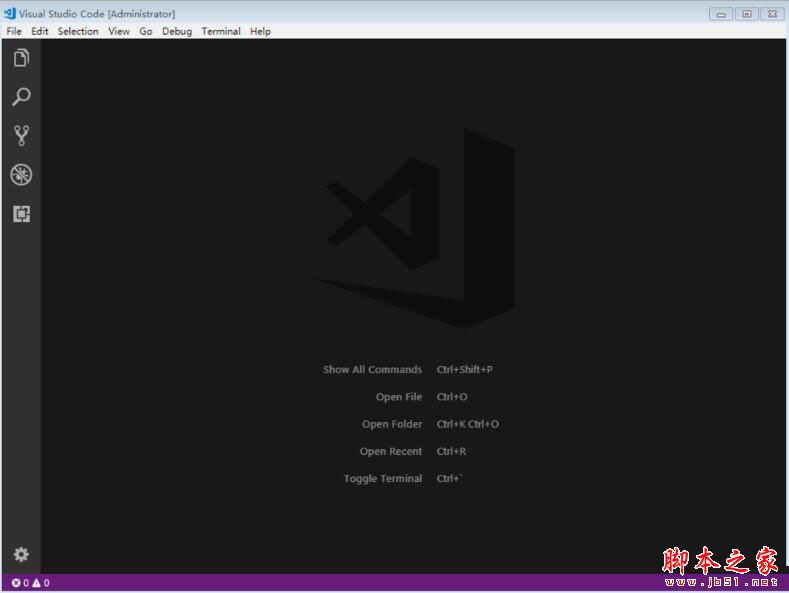This screenshot has height=593, width=789.
Task: Click the VS Code logo in title bar
Action: click(10, 13)
